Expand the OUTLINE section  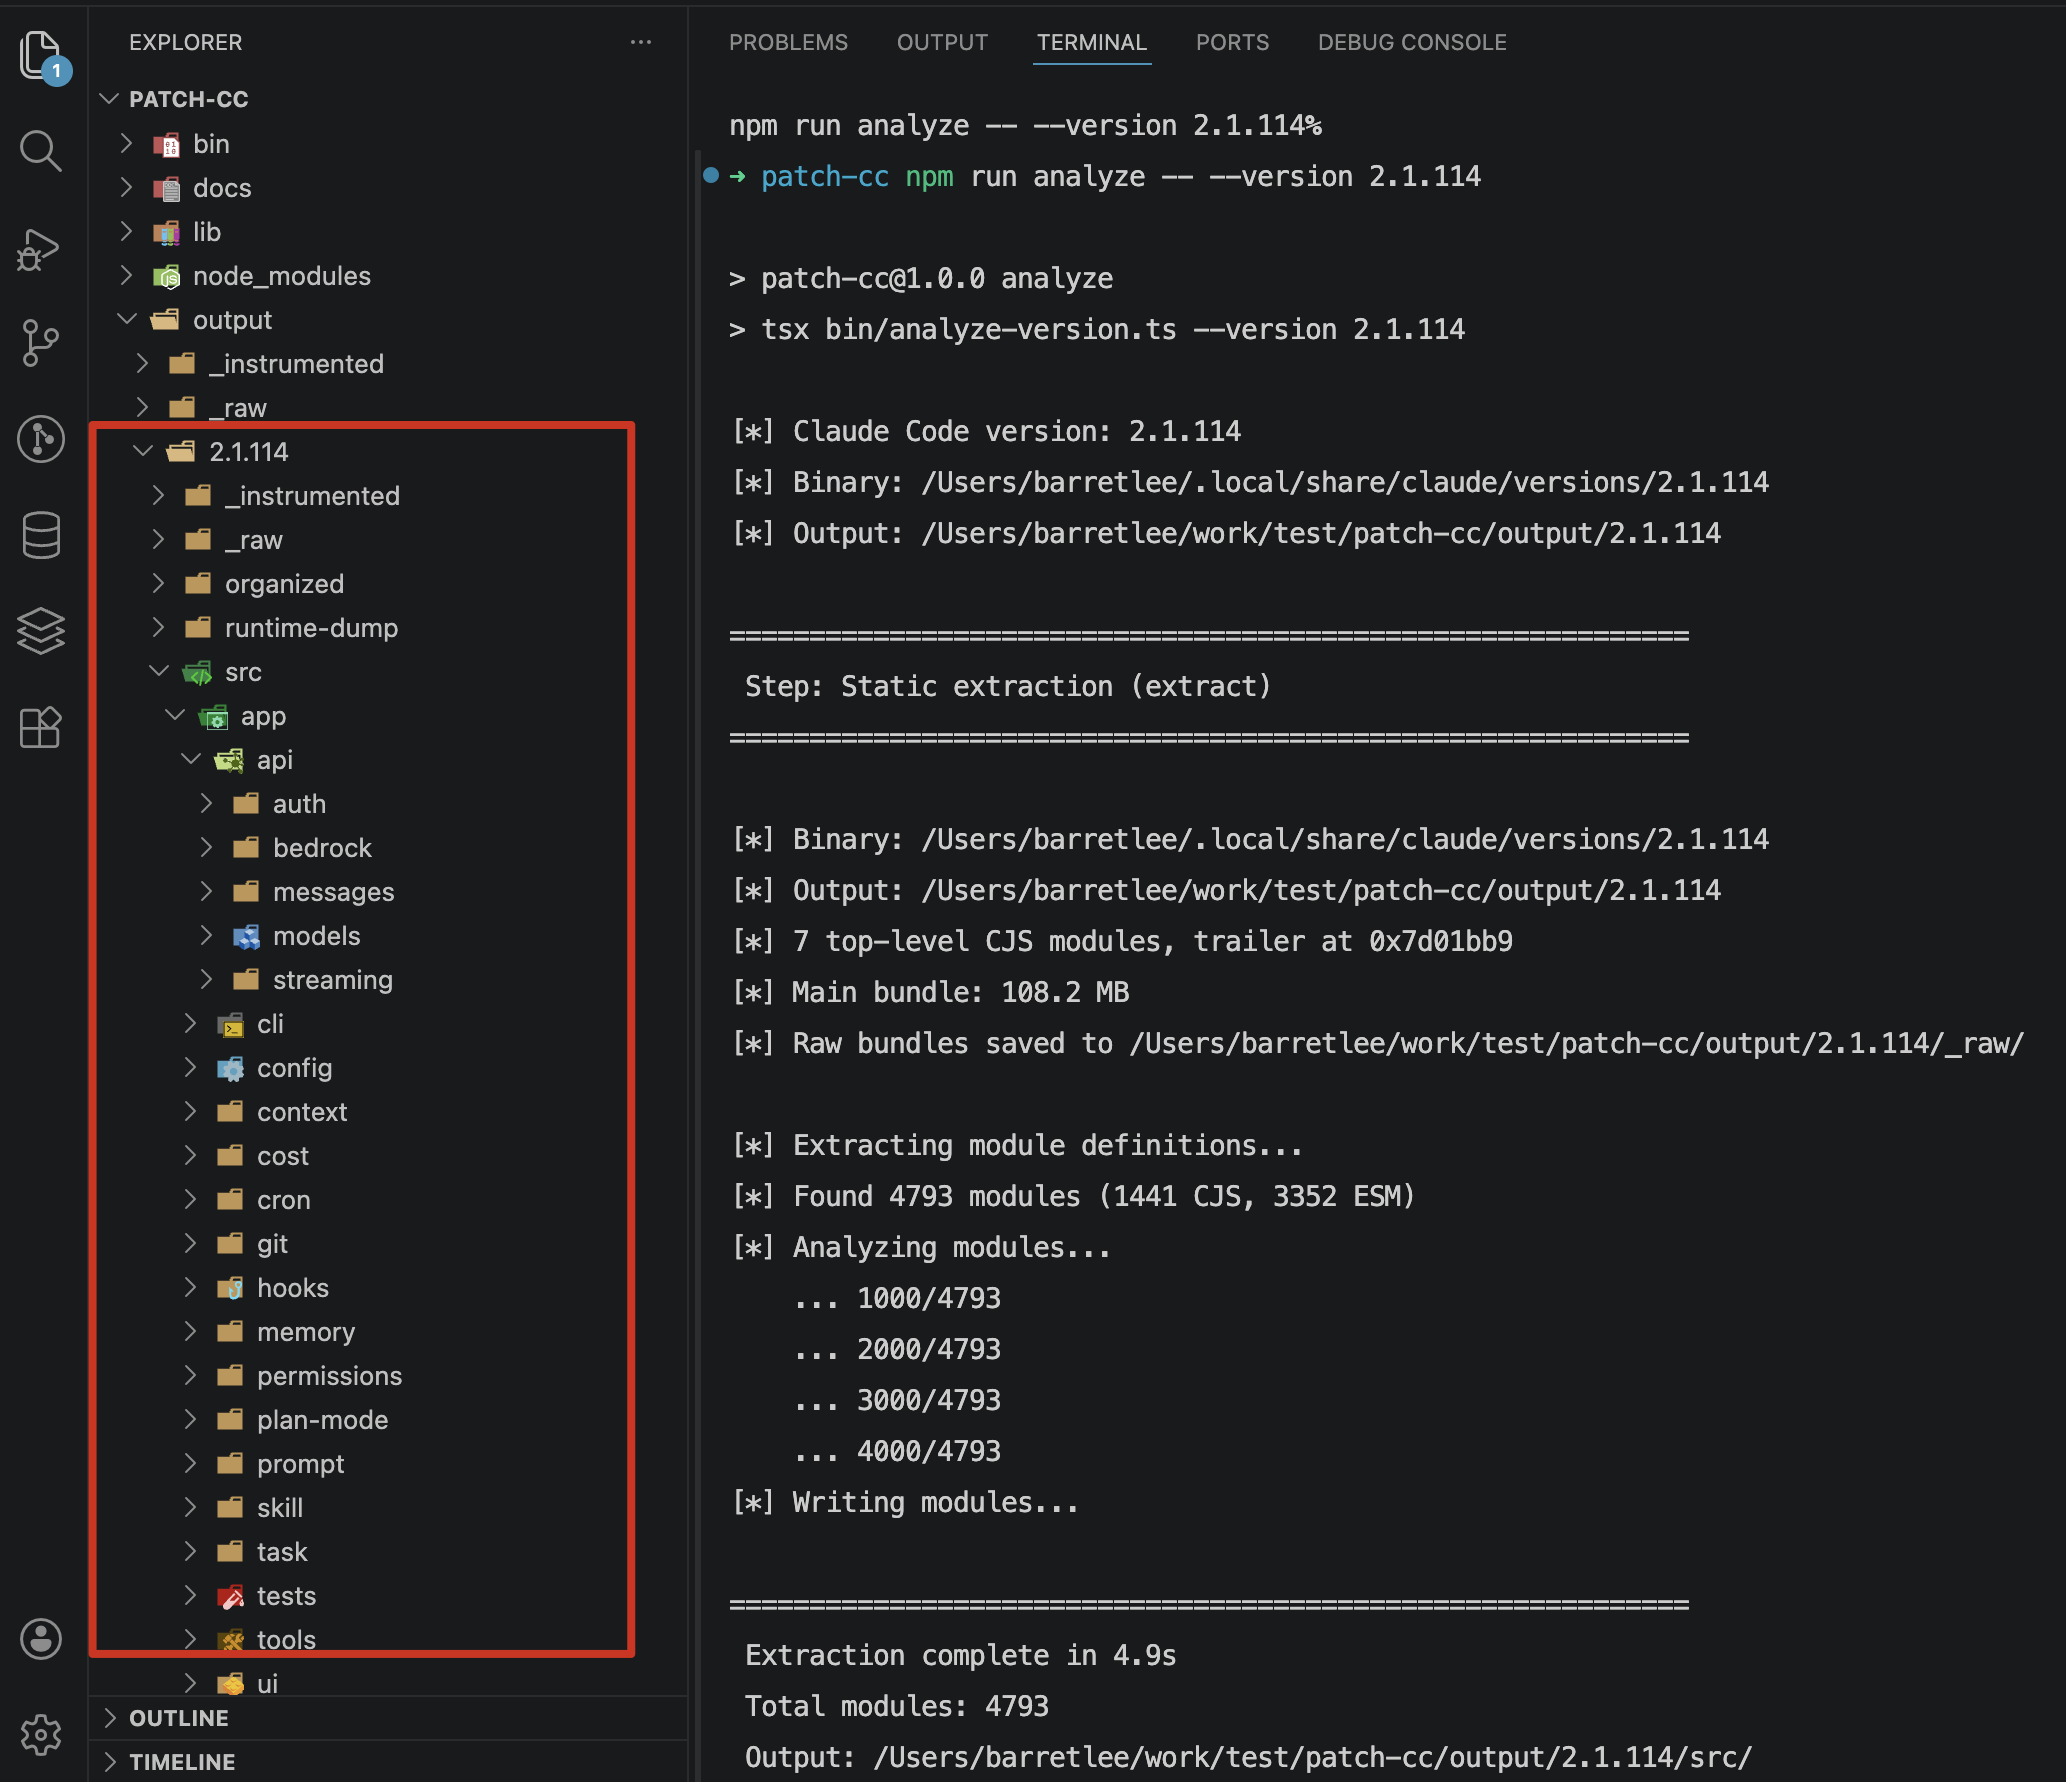pyautogui.click(x=178, y=1718)
